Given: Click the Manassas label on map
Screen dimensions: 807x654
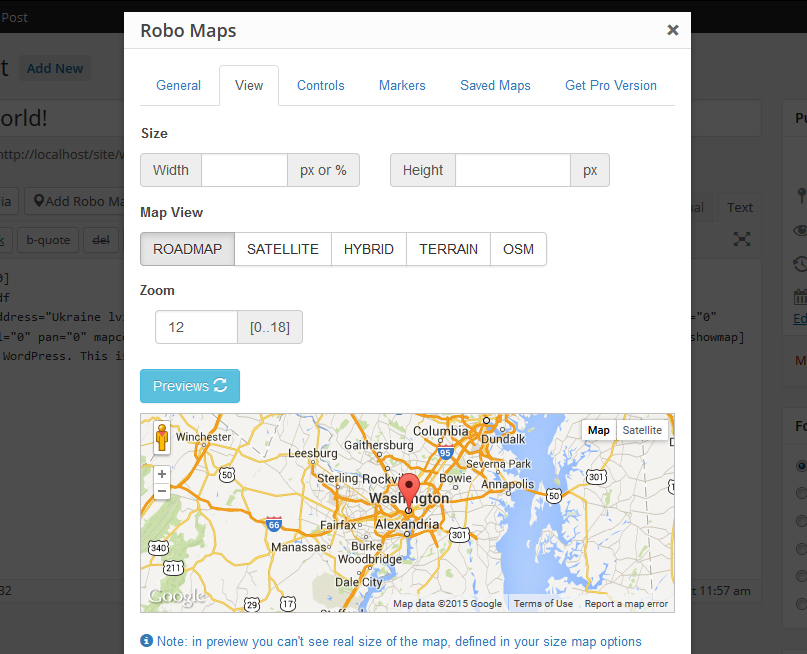Looking at the screenshot, I should pos(299,547).
